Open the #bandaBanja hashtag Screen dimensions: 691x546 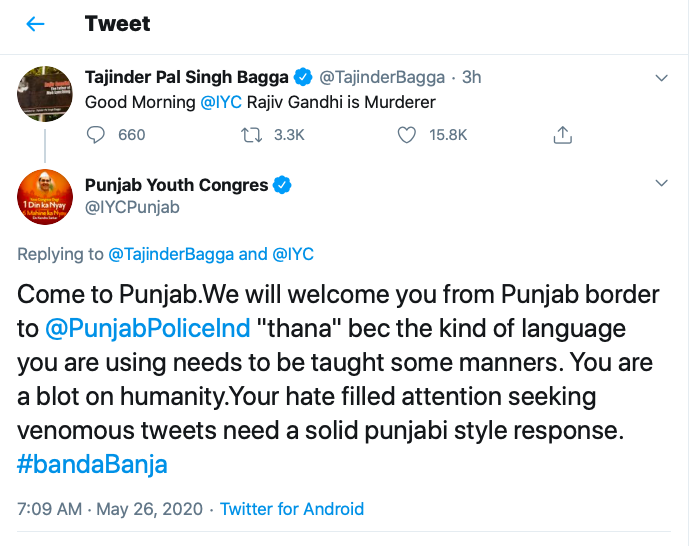[92, 464]
